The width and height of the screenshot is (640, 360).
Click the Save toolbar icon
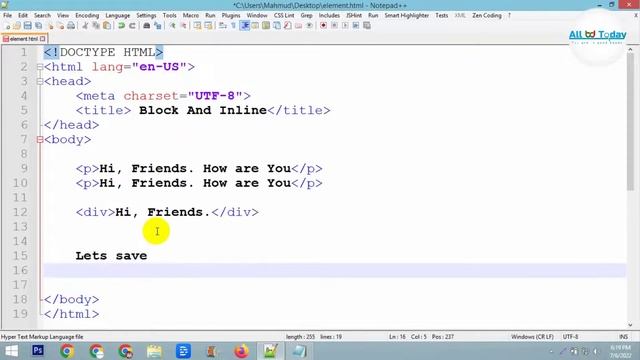click(27, 26)
